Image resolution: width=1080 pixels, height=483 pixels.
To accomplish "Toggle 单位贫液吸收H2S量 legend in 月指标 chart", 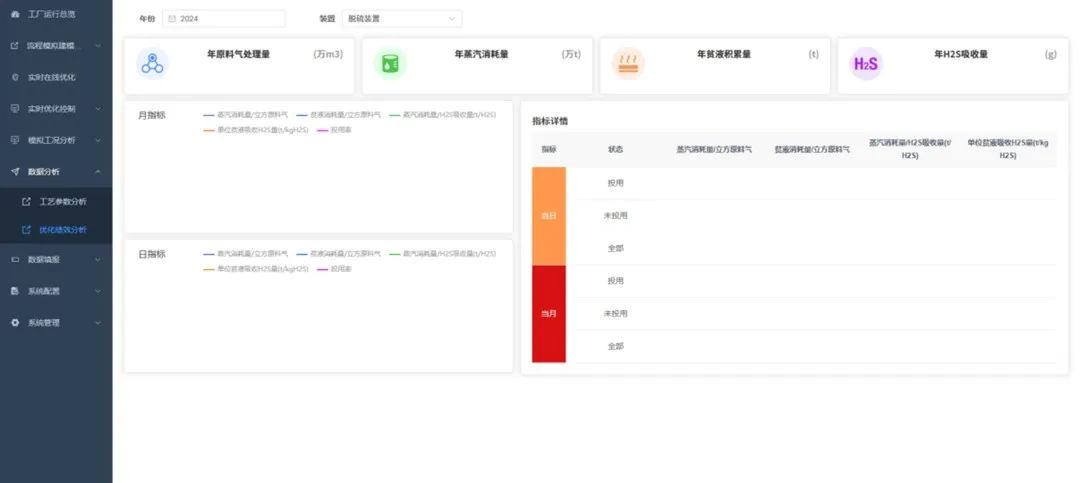I will [x=256, y=130].
